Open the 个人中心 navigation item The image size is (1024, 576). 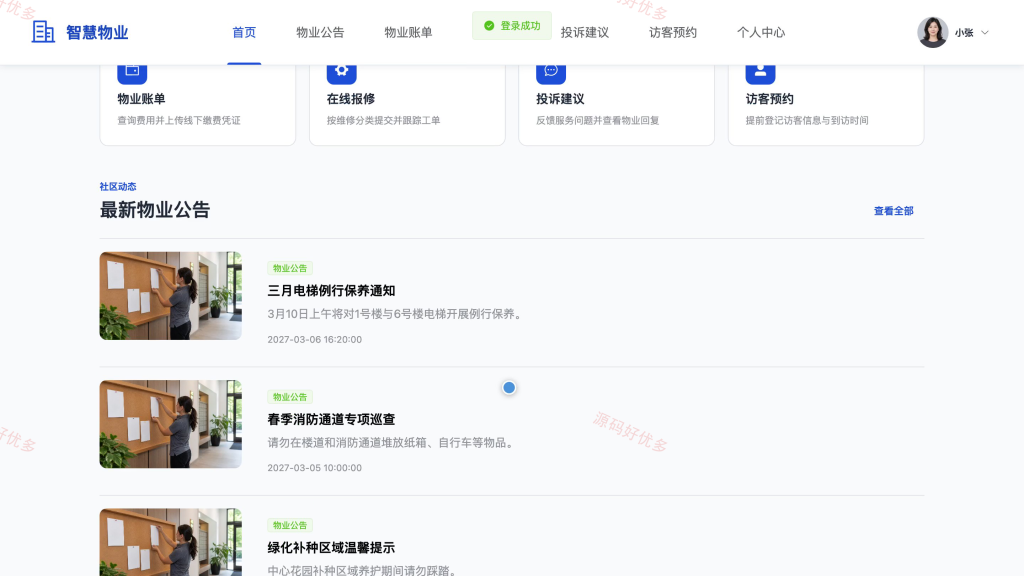click(761, 32)
